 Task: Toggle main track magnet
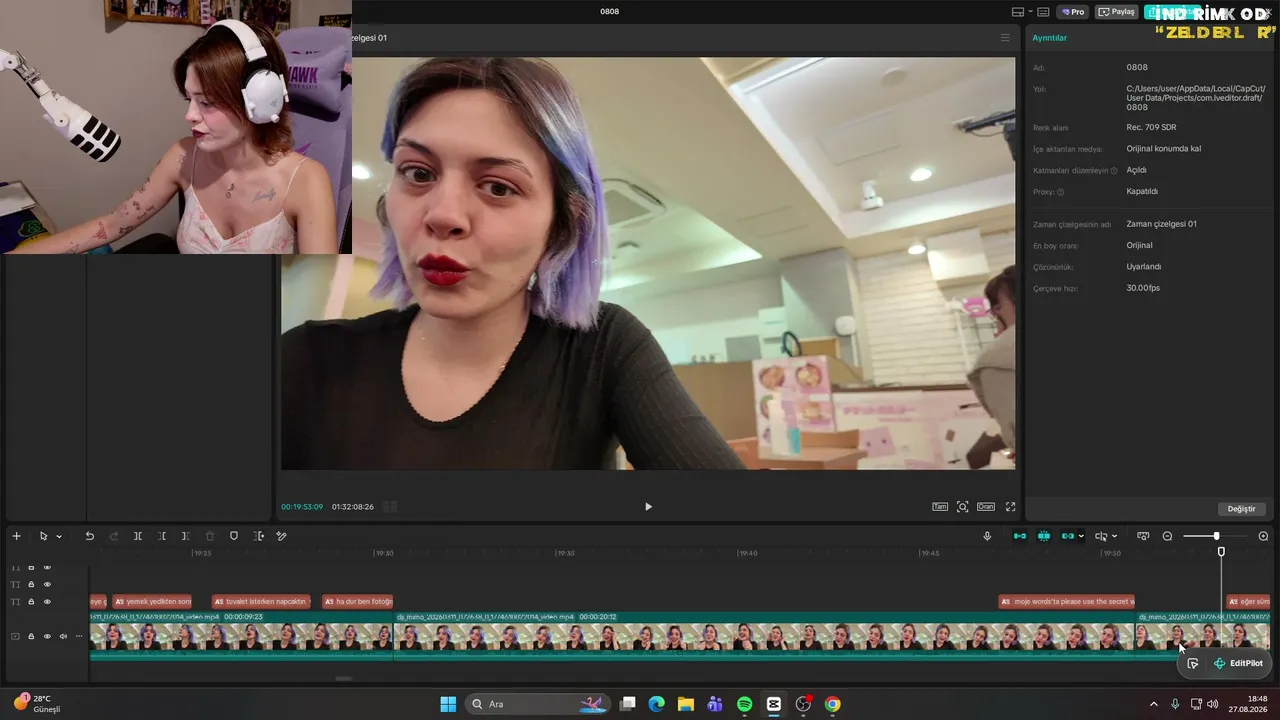tap(1020, 536)
